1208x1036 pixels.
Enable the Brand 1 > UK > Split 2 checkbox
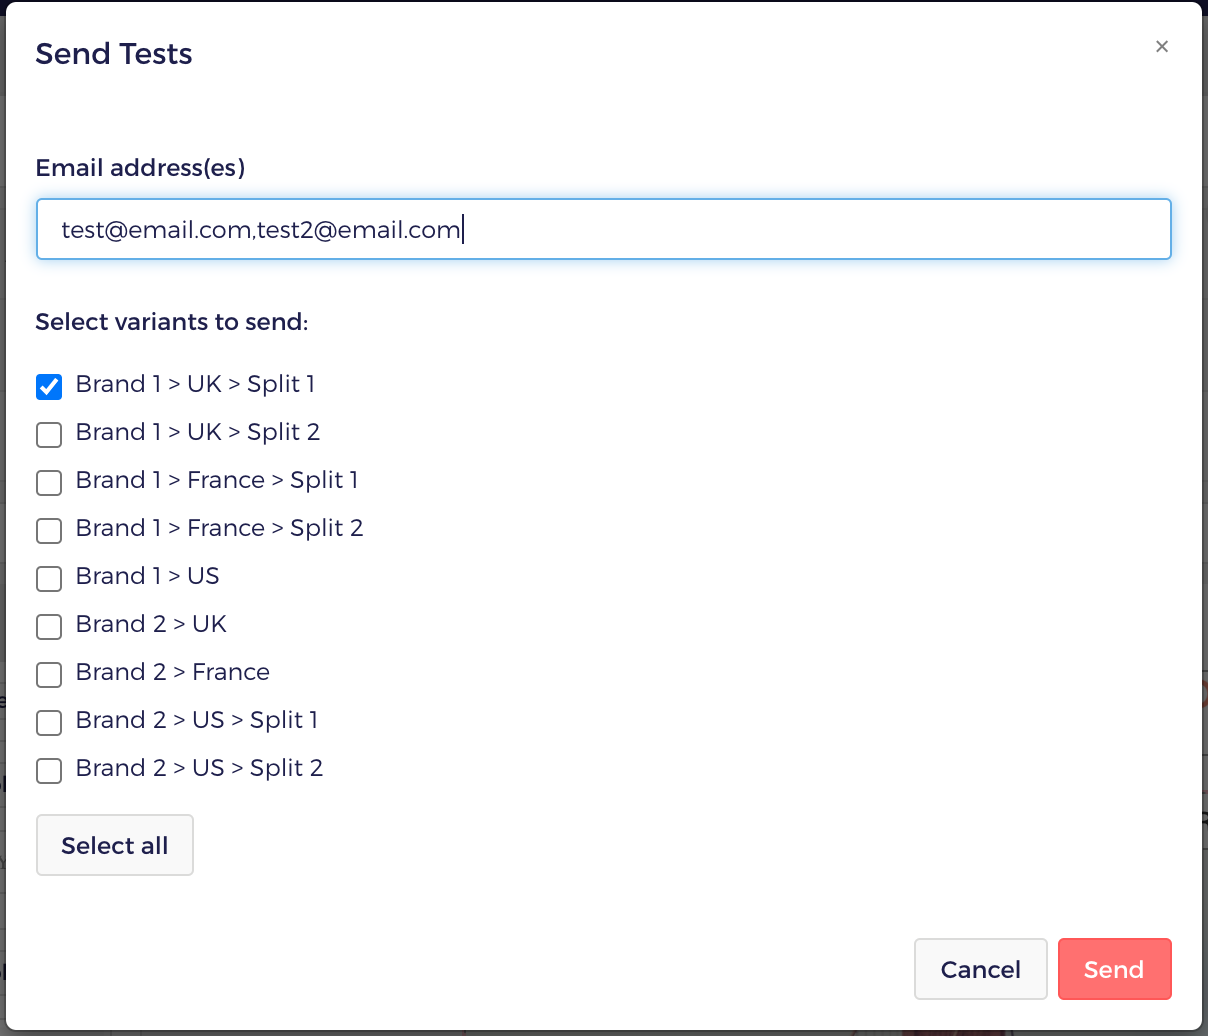49,434
